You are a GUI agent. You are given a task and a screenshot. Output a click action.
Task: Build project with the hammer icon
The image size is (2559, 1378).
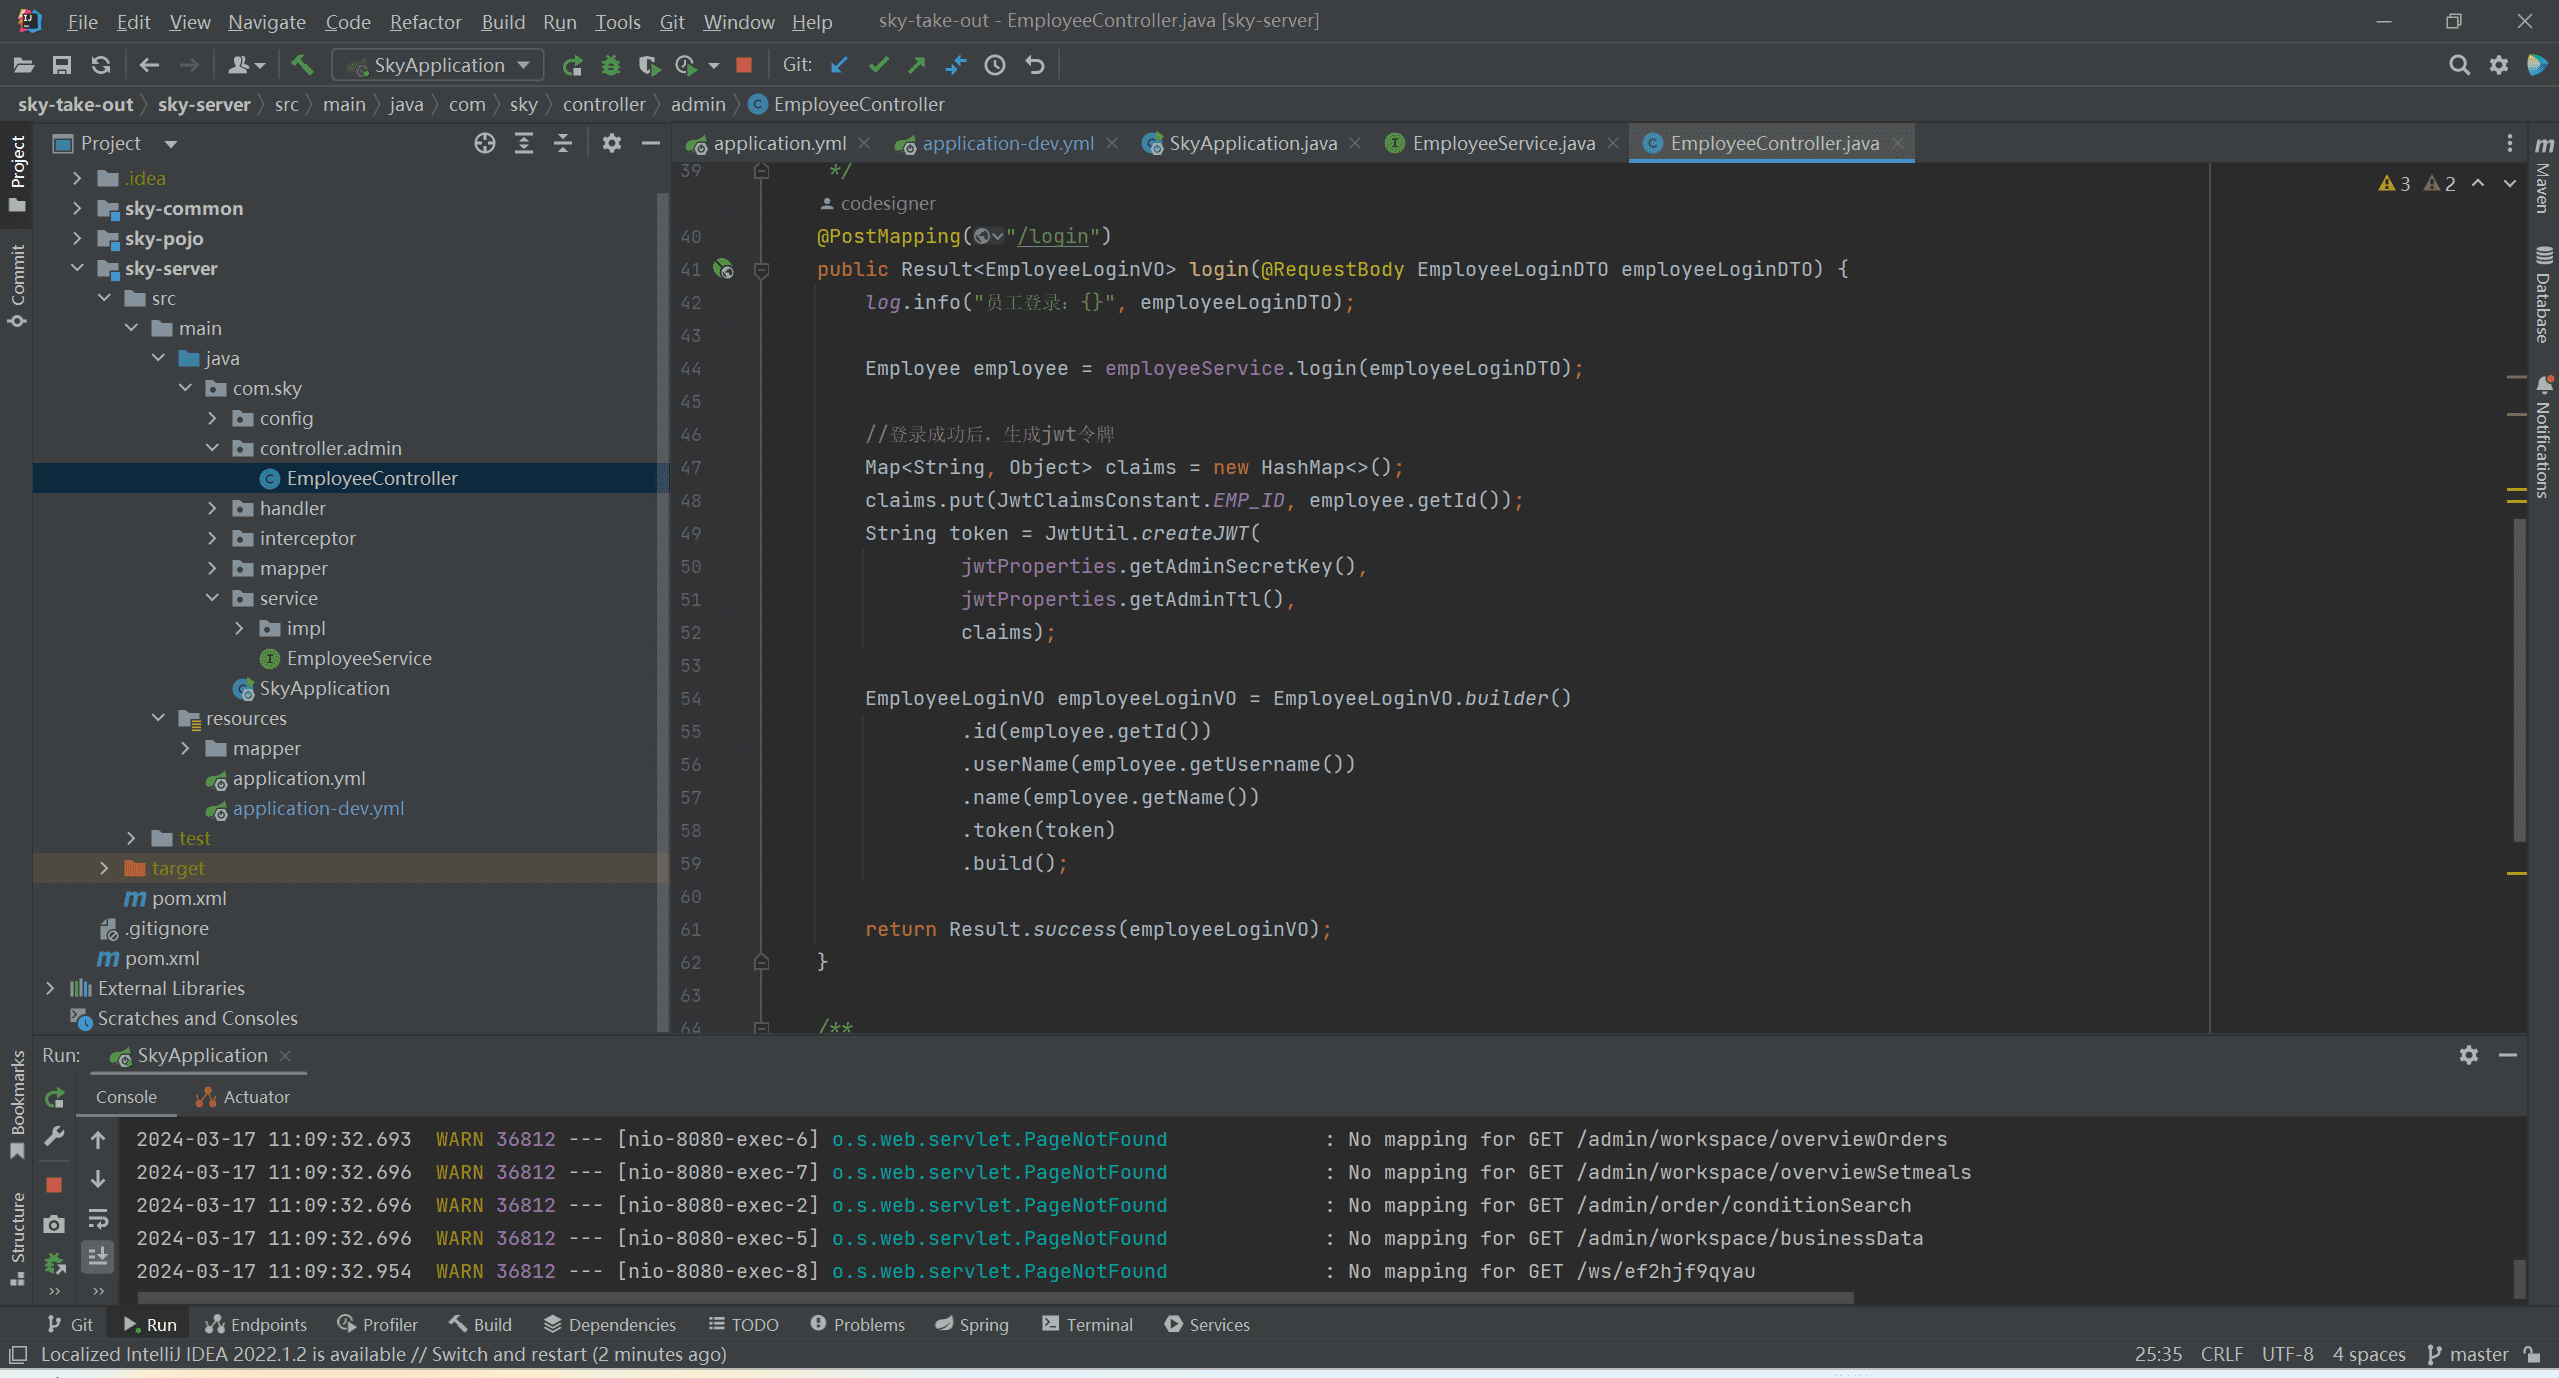pyautogui.click(x=302, y=65)
